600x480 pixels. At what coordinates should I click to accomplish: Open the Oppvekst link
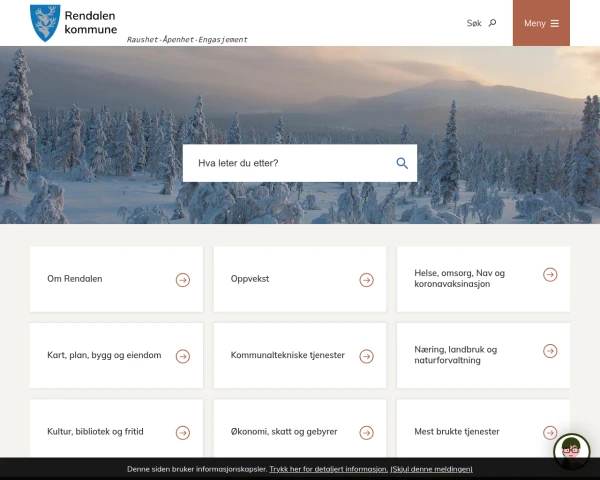250,279
